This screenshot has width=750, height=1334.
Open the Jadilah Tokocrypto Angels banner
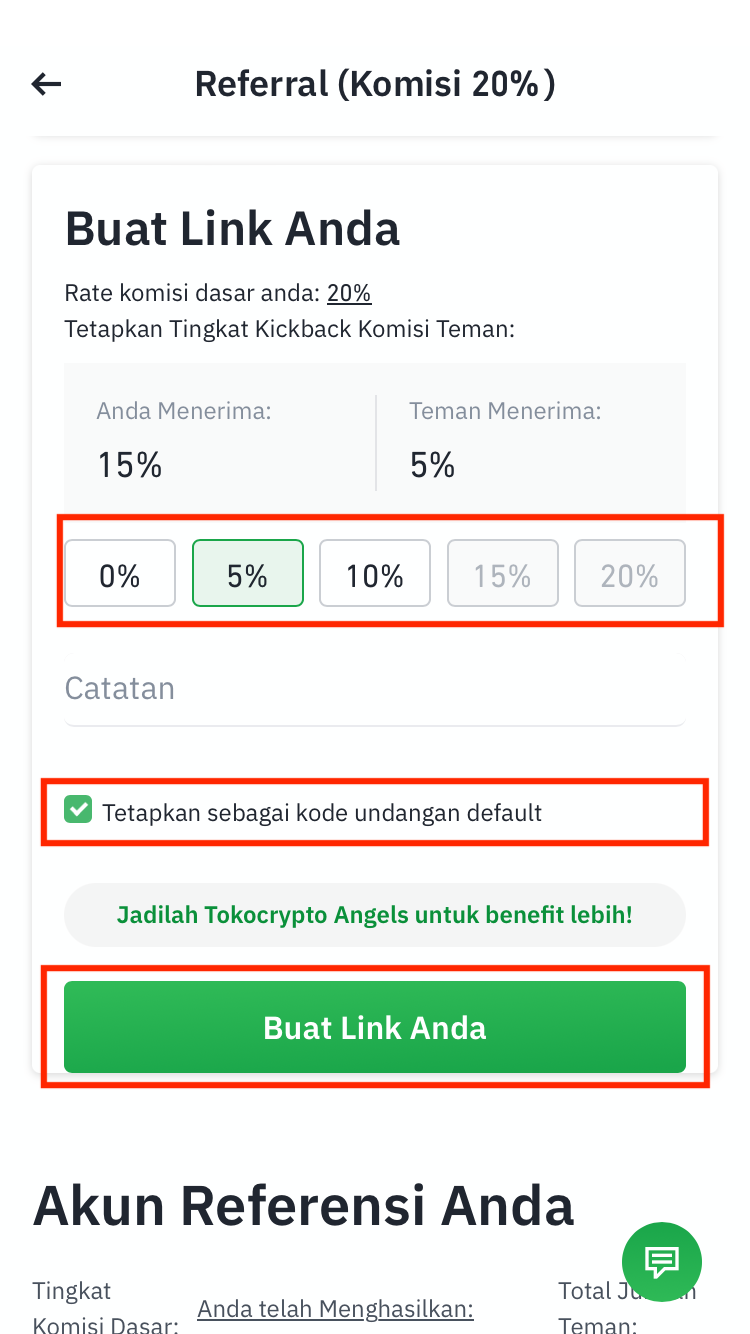pyautogui.click(x=375, y=915)
